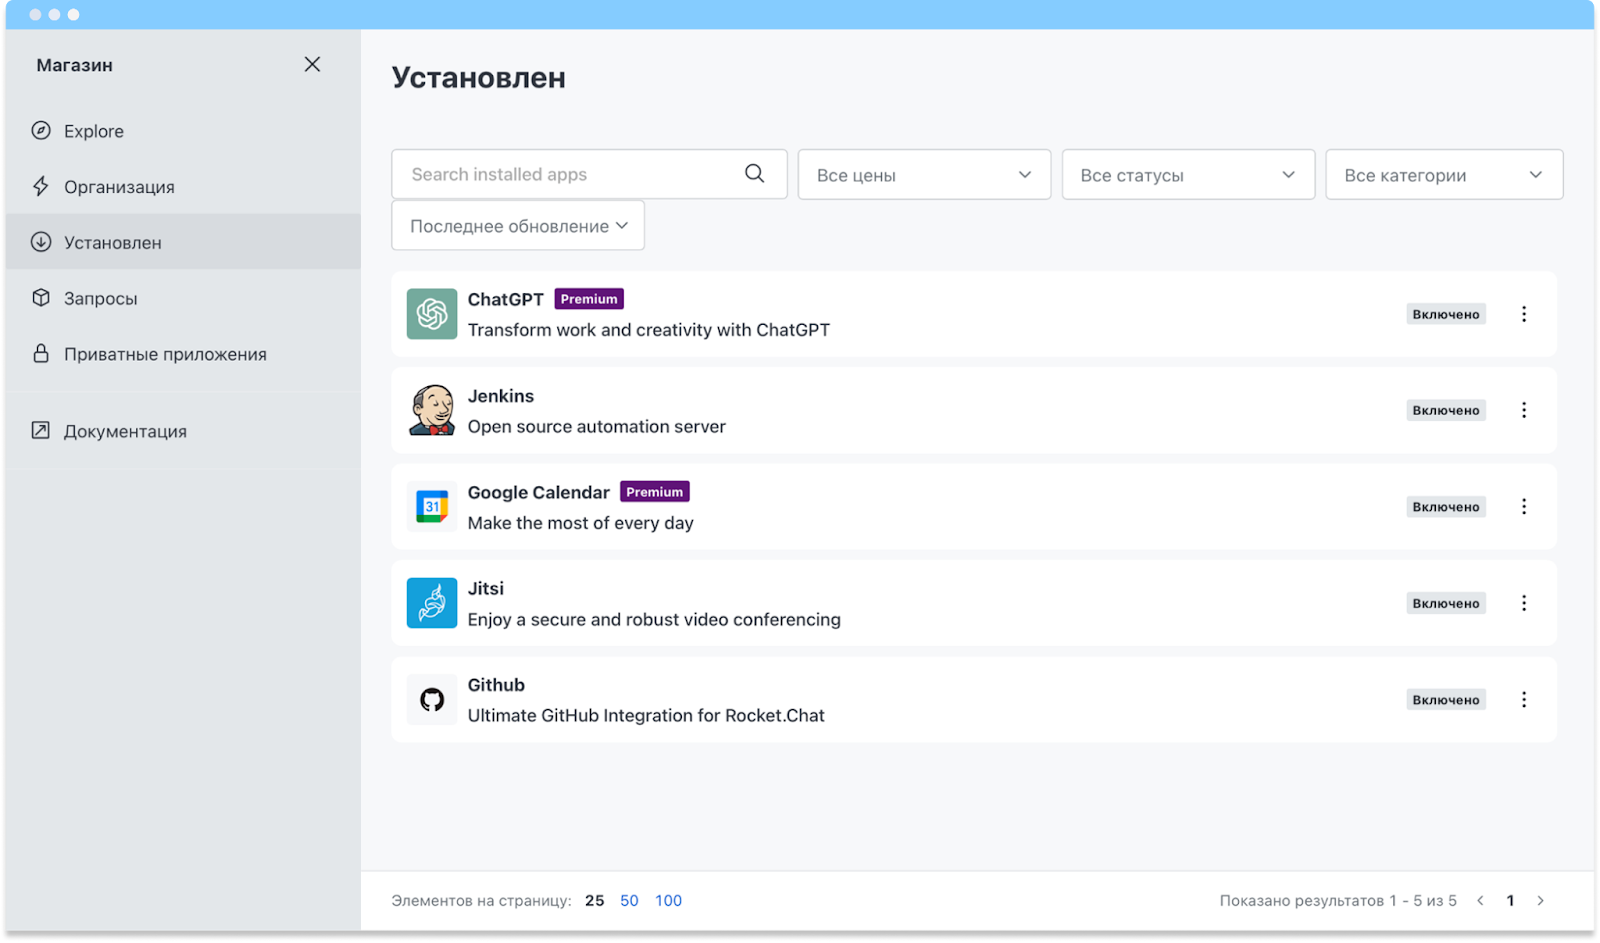Click the search magnifier icon
1600x943 pixels.
click(753, 173)
